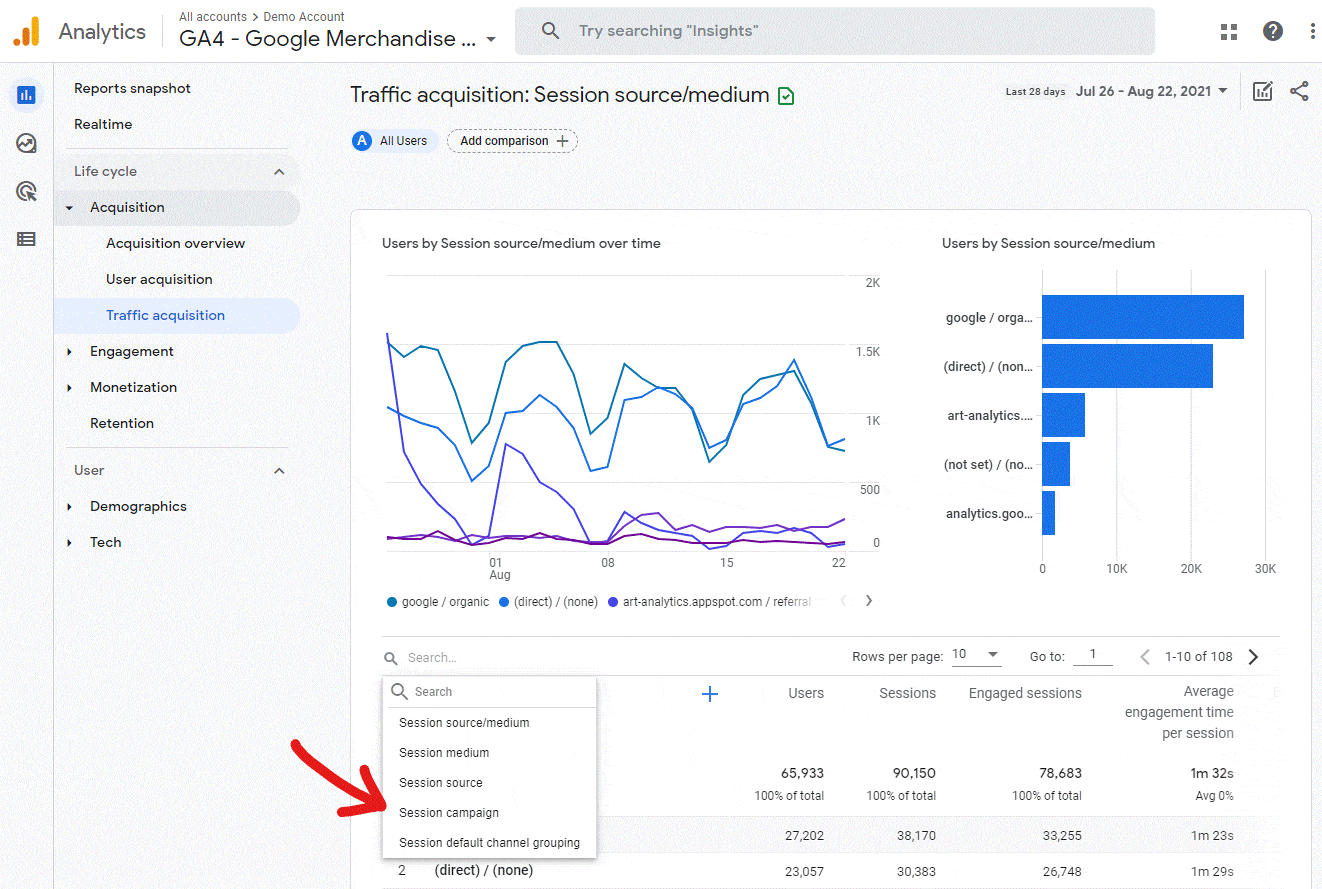Click the 1-10 of 108 pagination text
This screenshot has width=1322, height=889.
1198,657
